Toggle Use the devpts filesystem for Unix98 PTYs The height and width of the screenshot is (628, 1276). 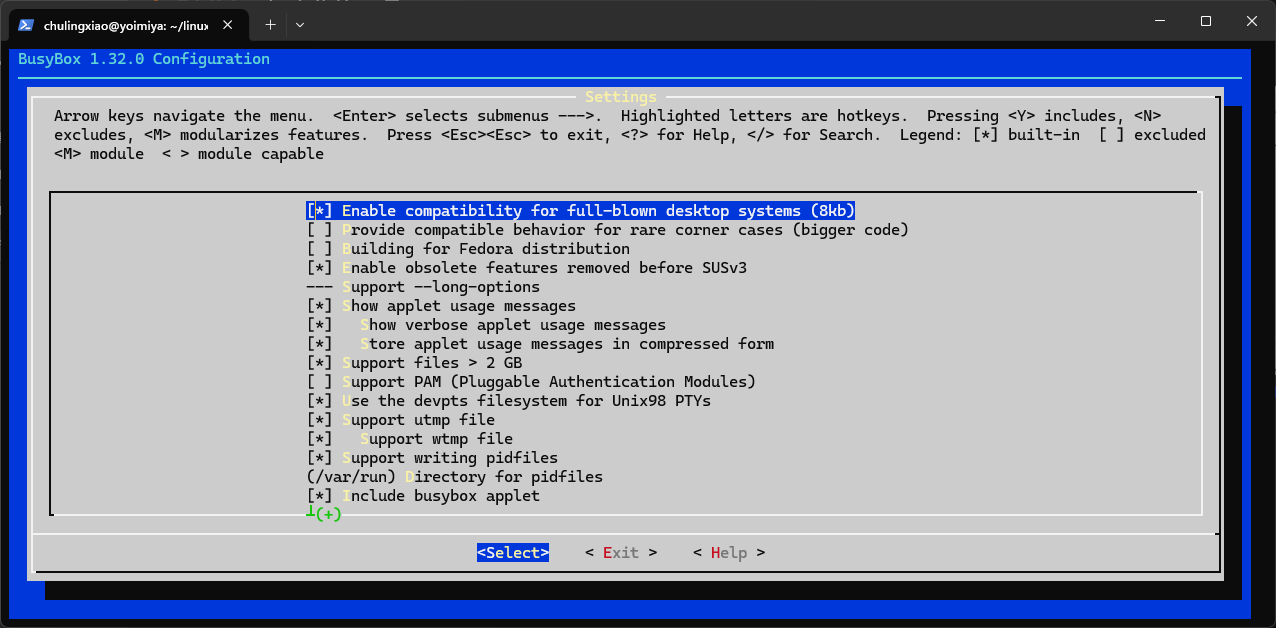[509, 401]
